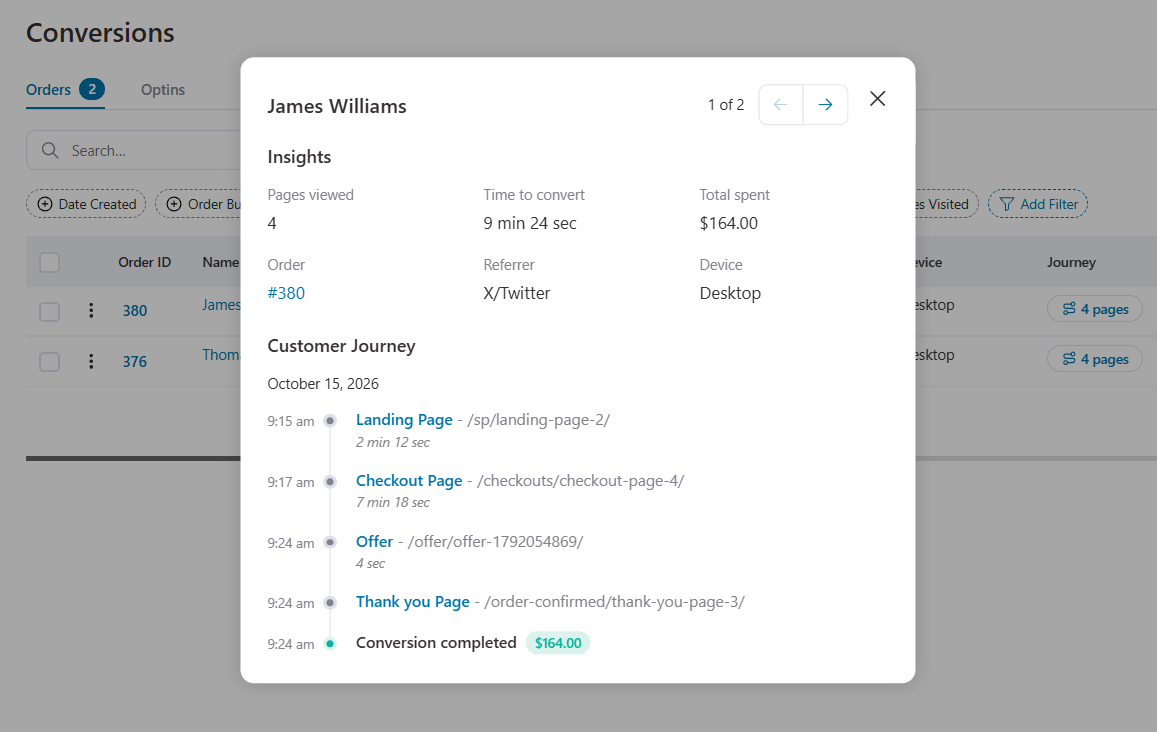Screen dimensions: 1157x732
Task: Open order 380 link in table
Action: (134, 311)
